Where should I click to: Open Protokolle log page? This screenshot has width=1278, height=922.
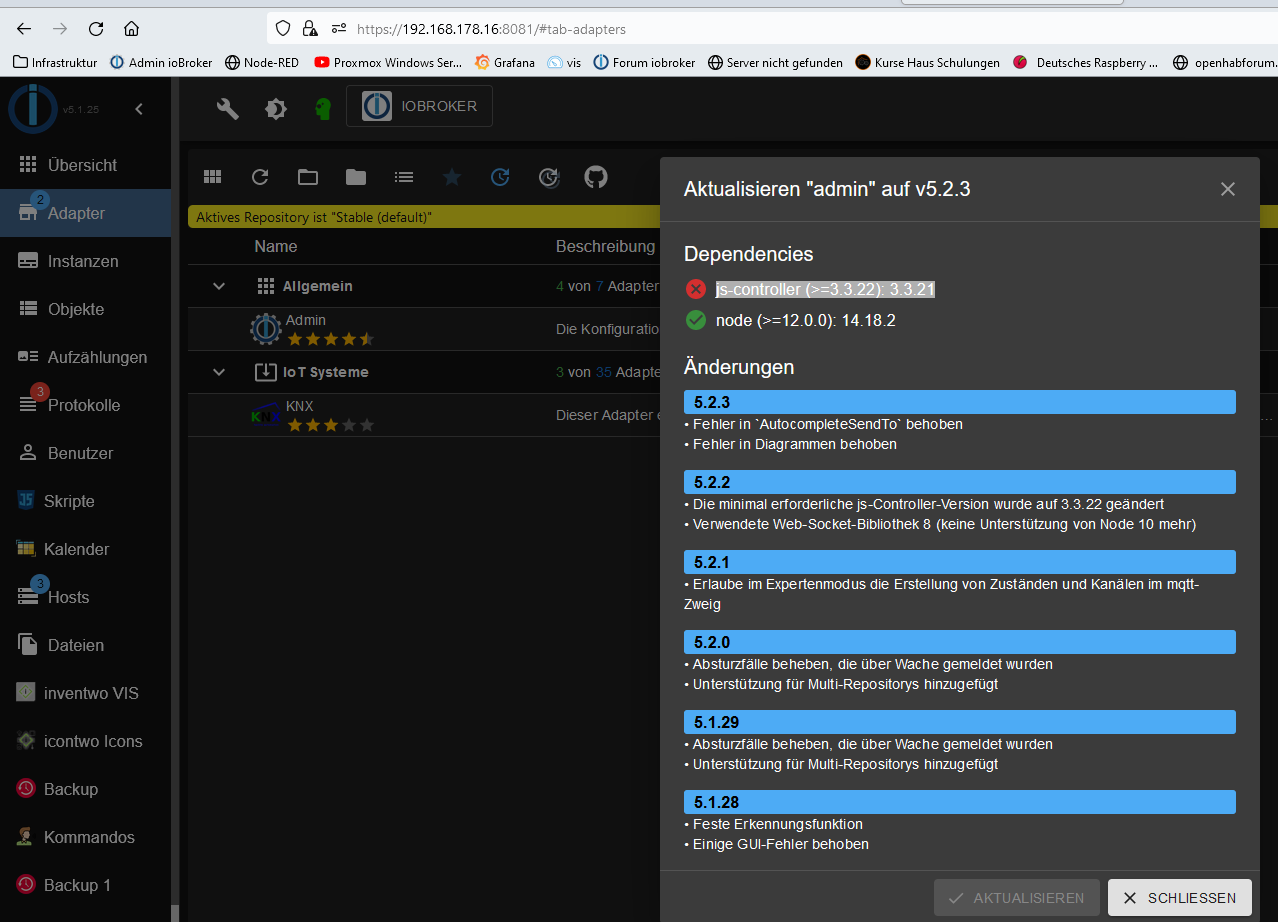(86, 405)
